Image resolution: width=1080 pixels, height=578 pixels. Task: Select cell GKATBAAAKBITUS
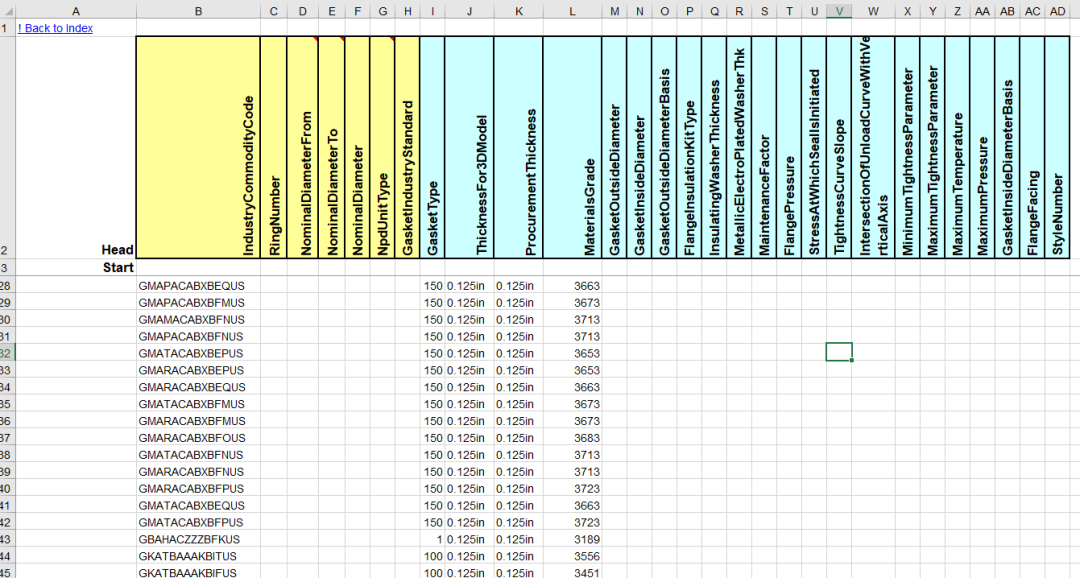coord(198,556)
